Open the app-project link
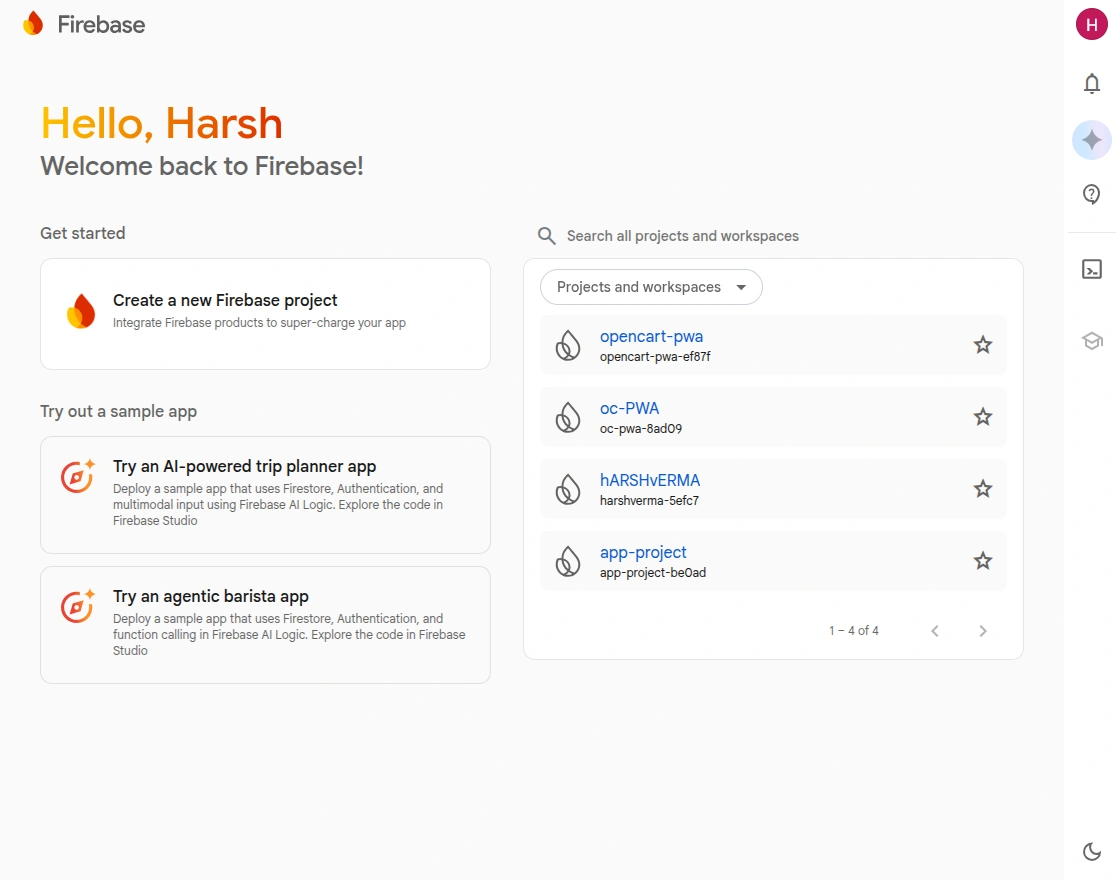The image size is (1120, 880). pyautogui.click(x=643, y=552)
